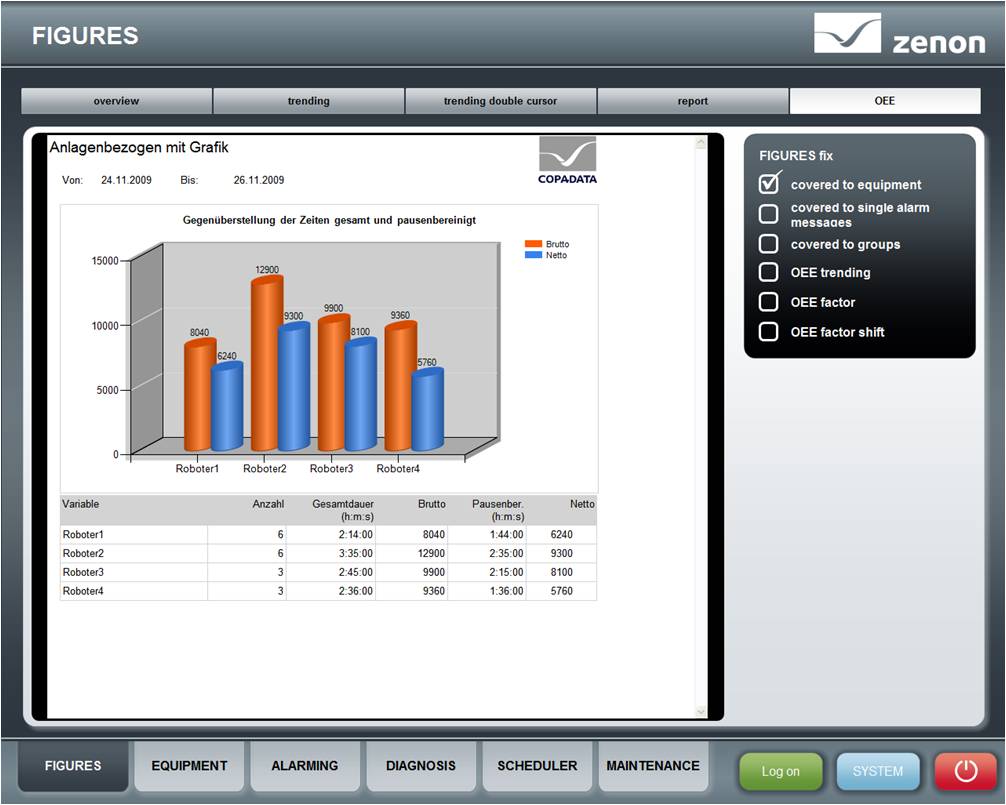Toggle the OEE factor shift checkbox

click(x=769, y=332)
